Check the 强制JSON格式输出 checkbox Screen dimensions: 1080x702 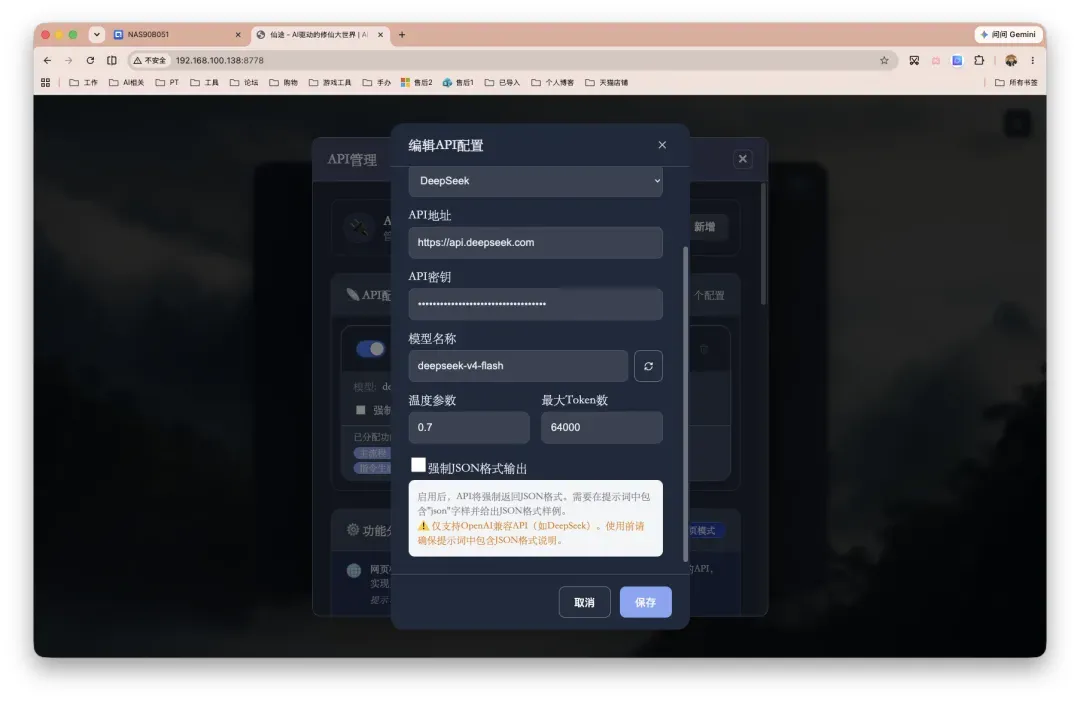418,465
